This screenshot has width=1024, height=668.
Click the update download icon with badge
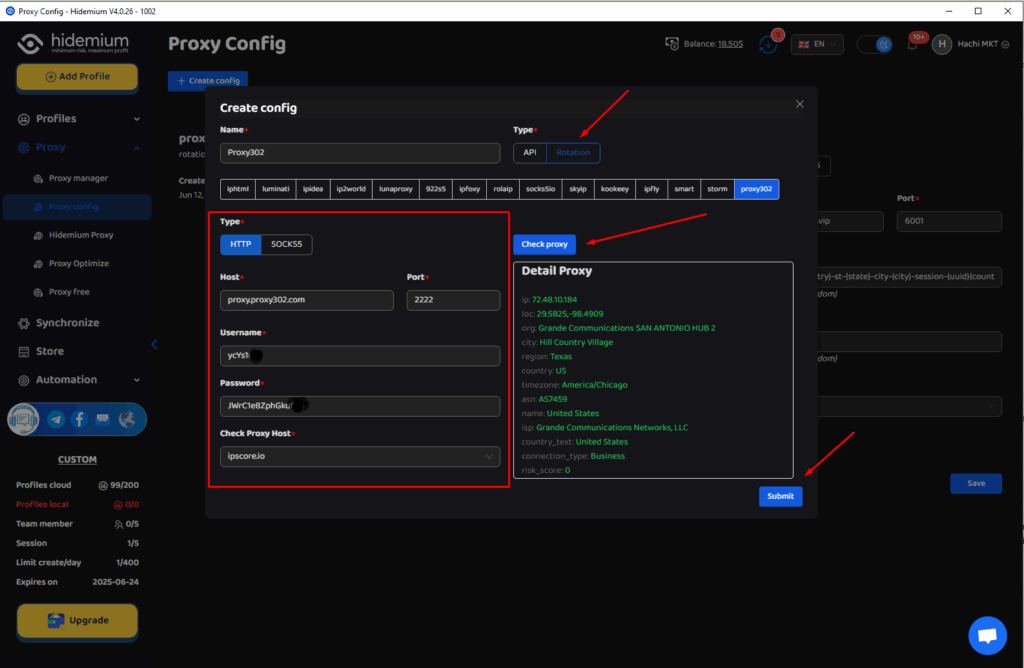769,44
